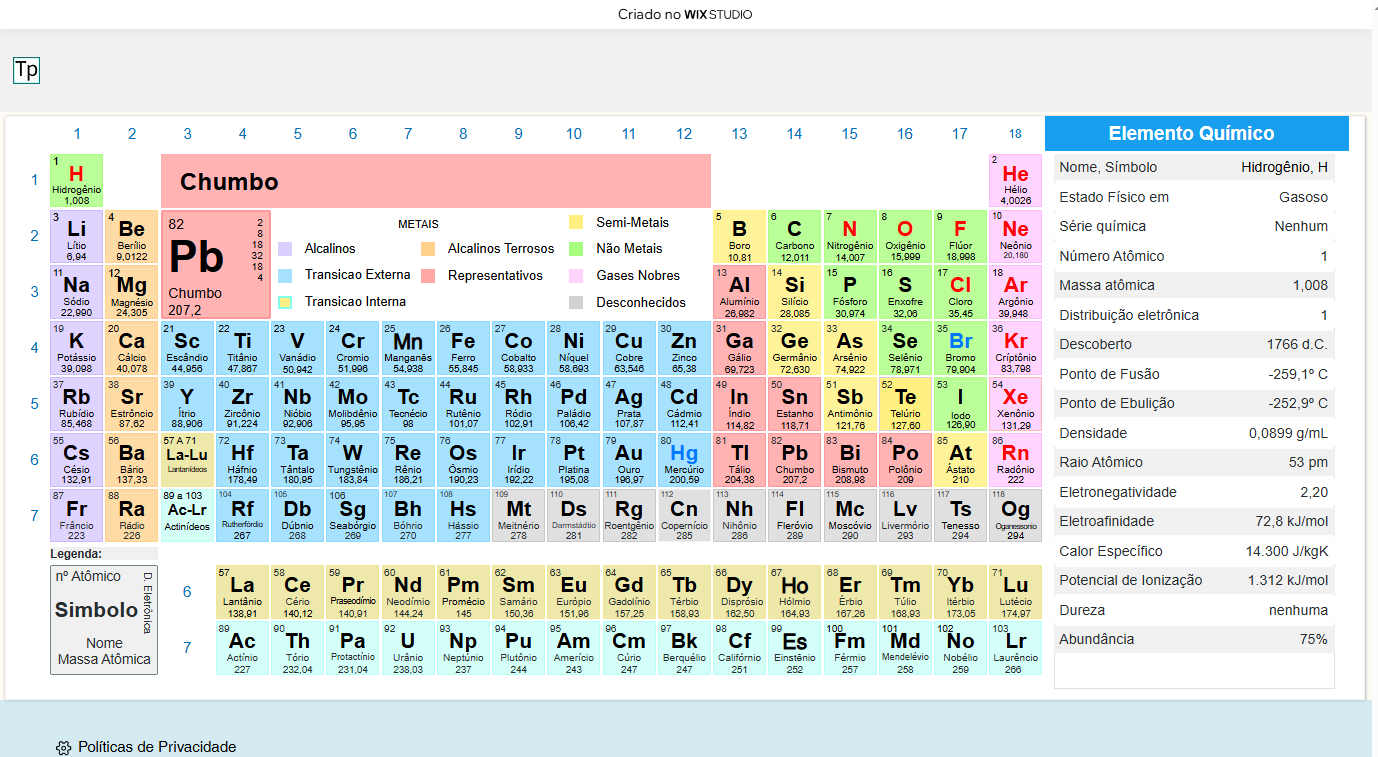
Task: Open the La-Lu lanthanides group tile
Action: point(187,460)
